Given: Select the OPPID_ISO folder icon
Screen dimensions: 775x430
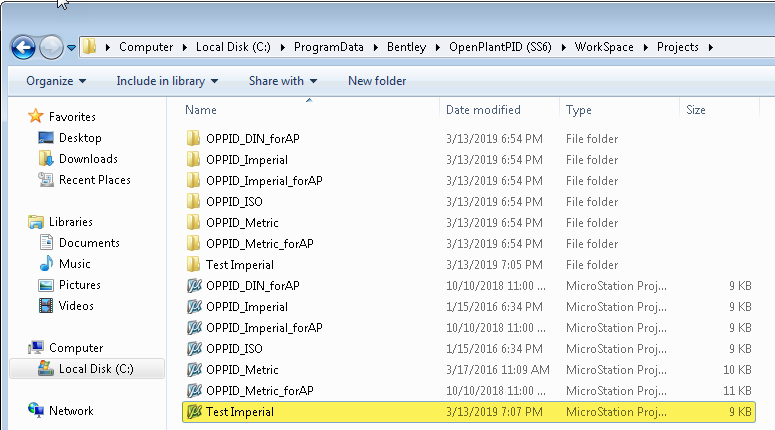Looking at the screenshot, I should (x=193, y=201).
